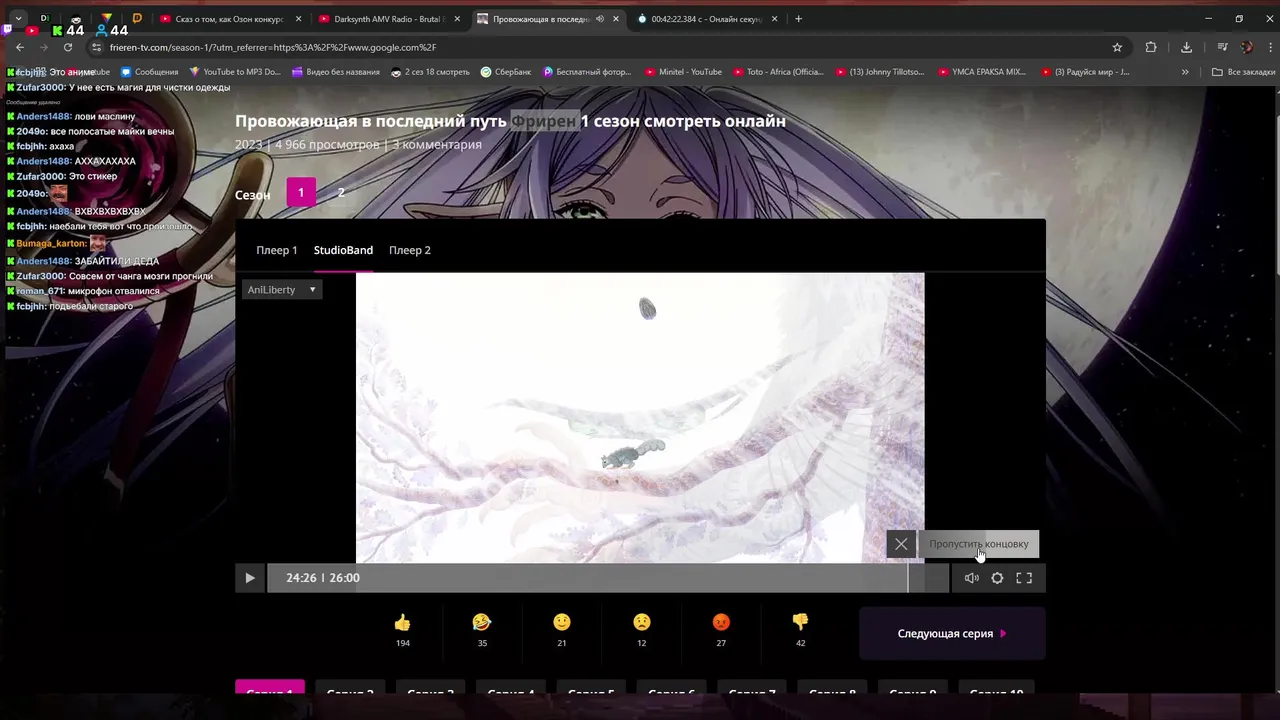Open the browser extensions menu
The width and height of the screenshot is (1280, 720).
(1151, 47)
